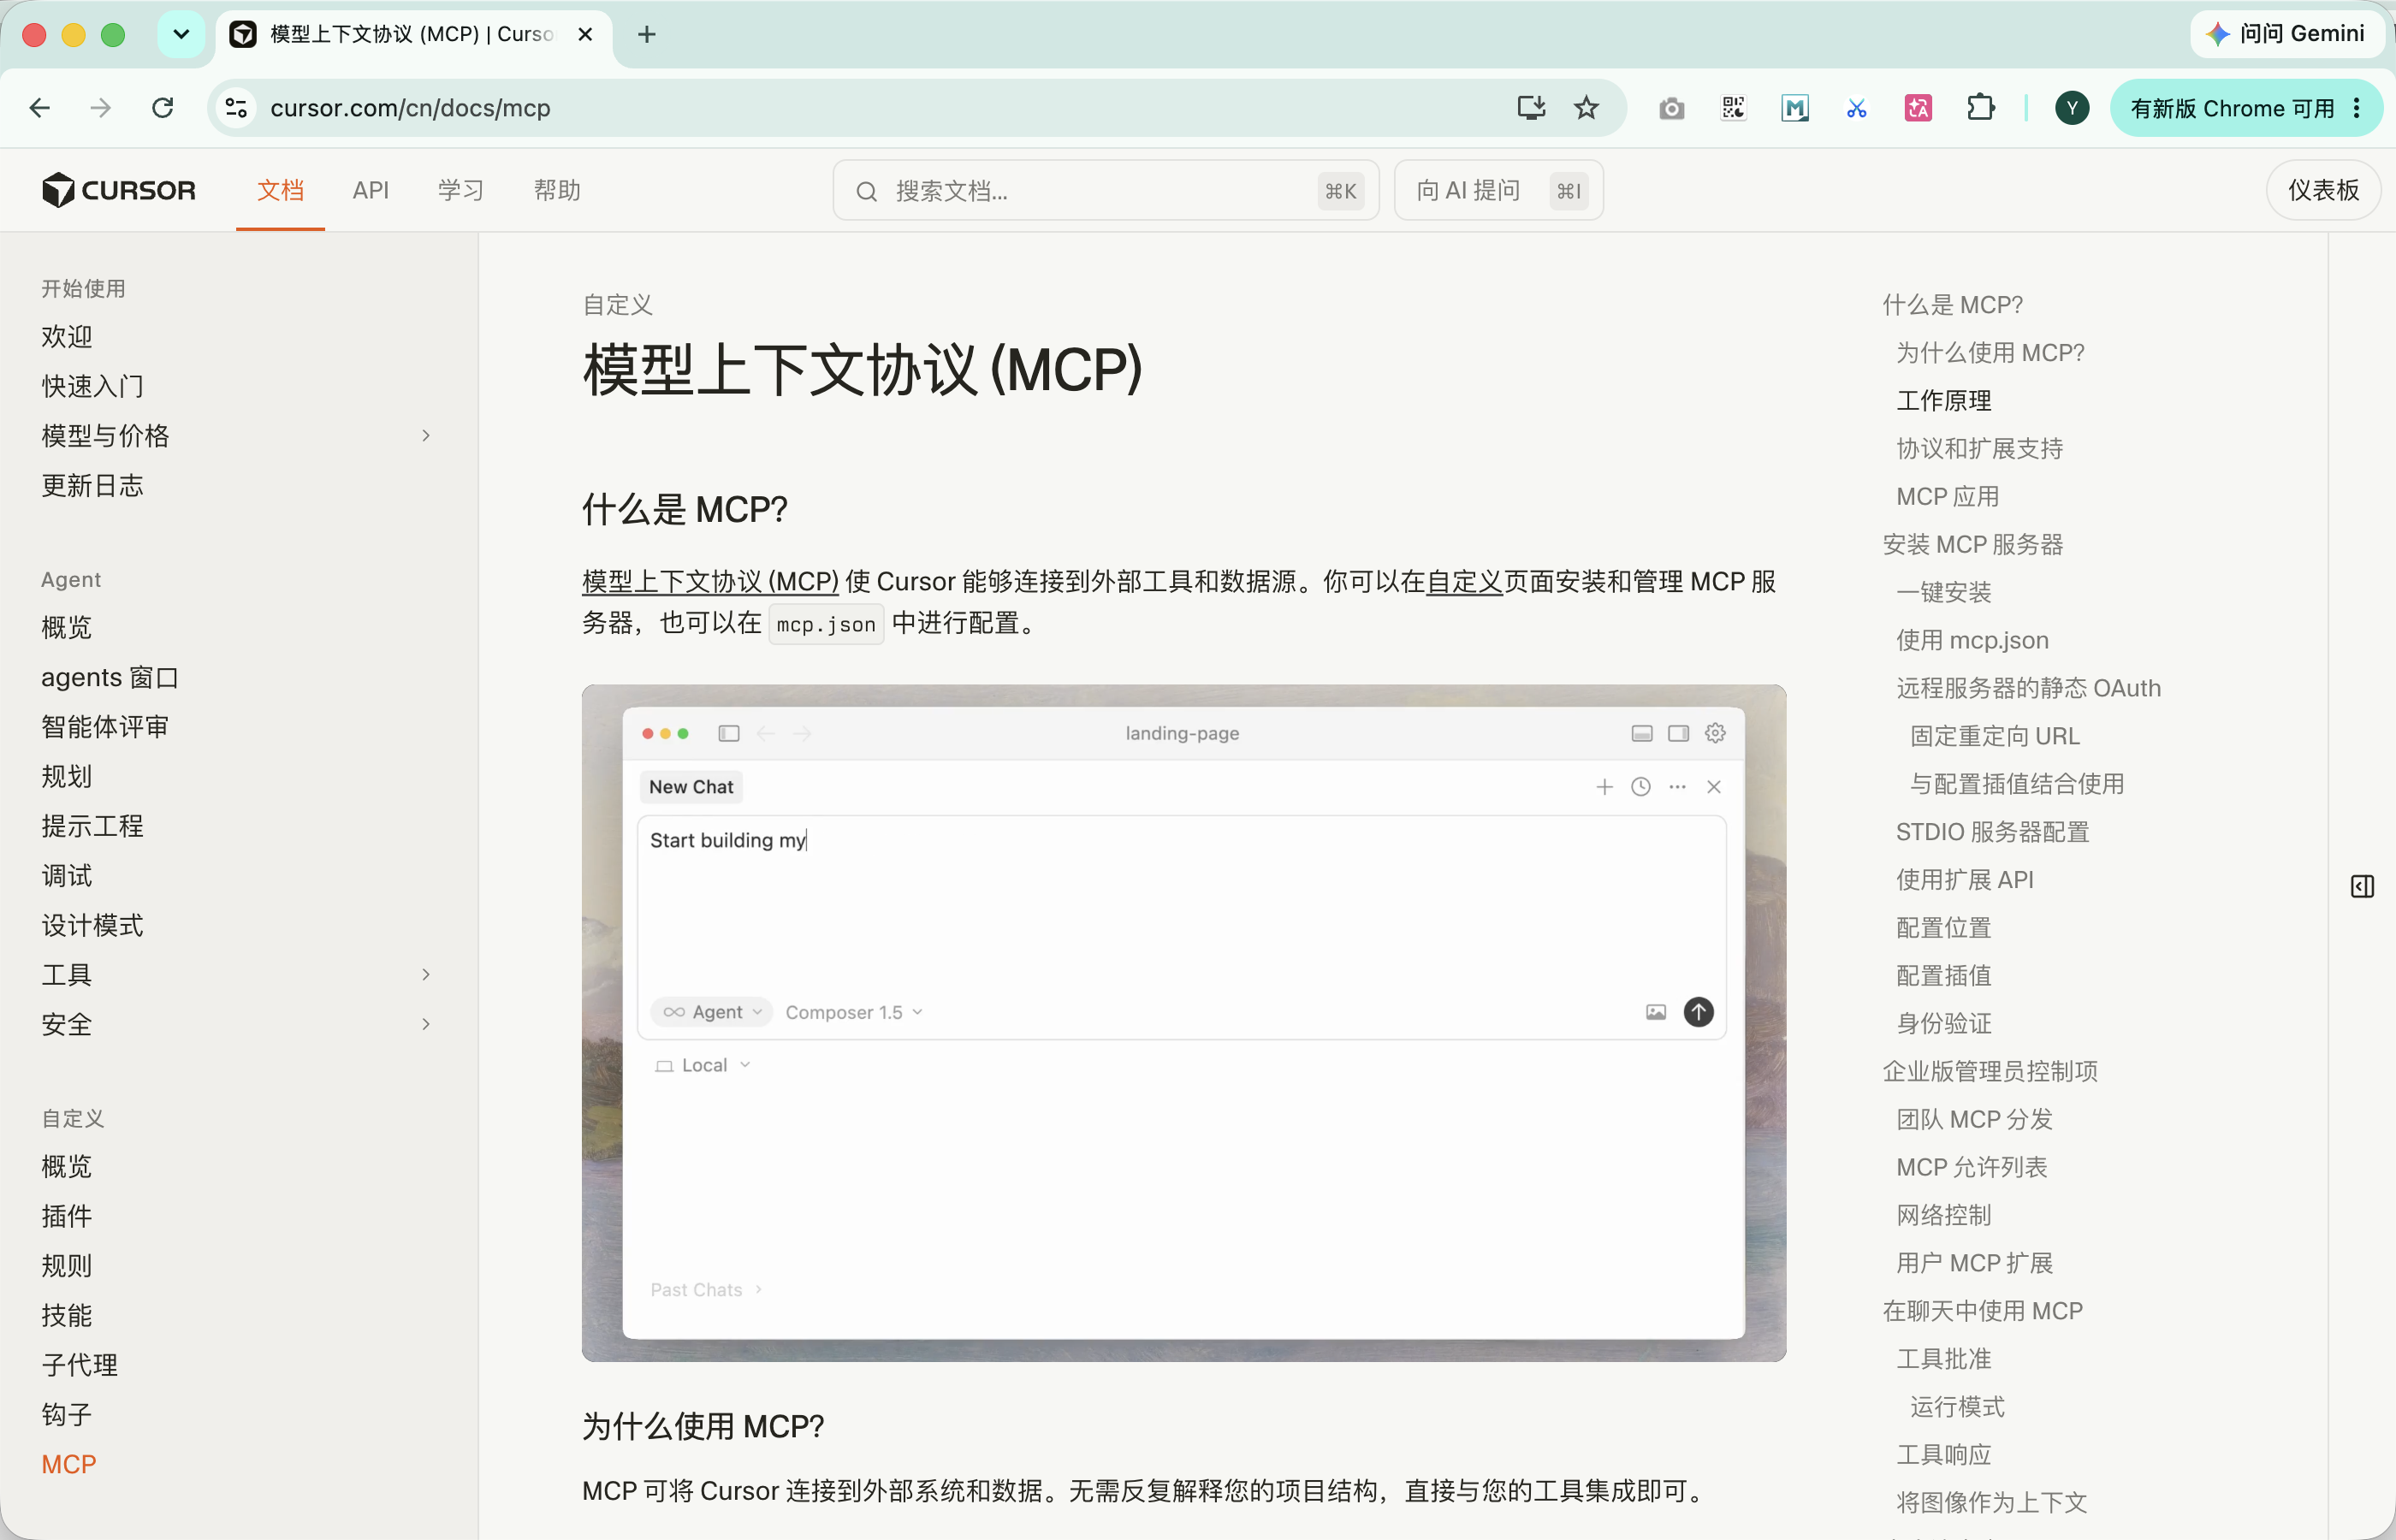Reload the page
This screenshot has height=1540, width=2396.
[163, 108]
